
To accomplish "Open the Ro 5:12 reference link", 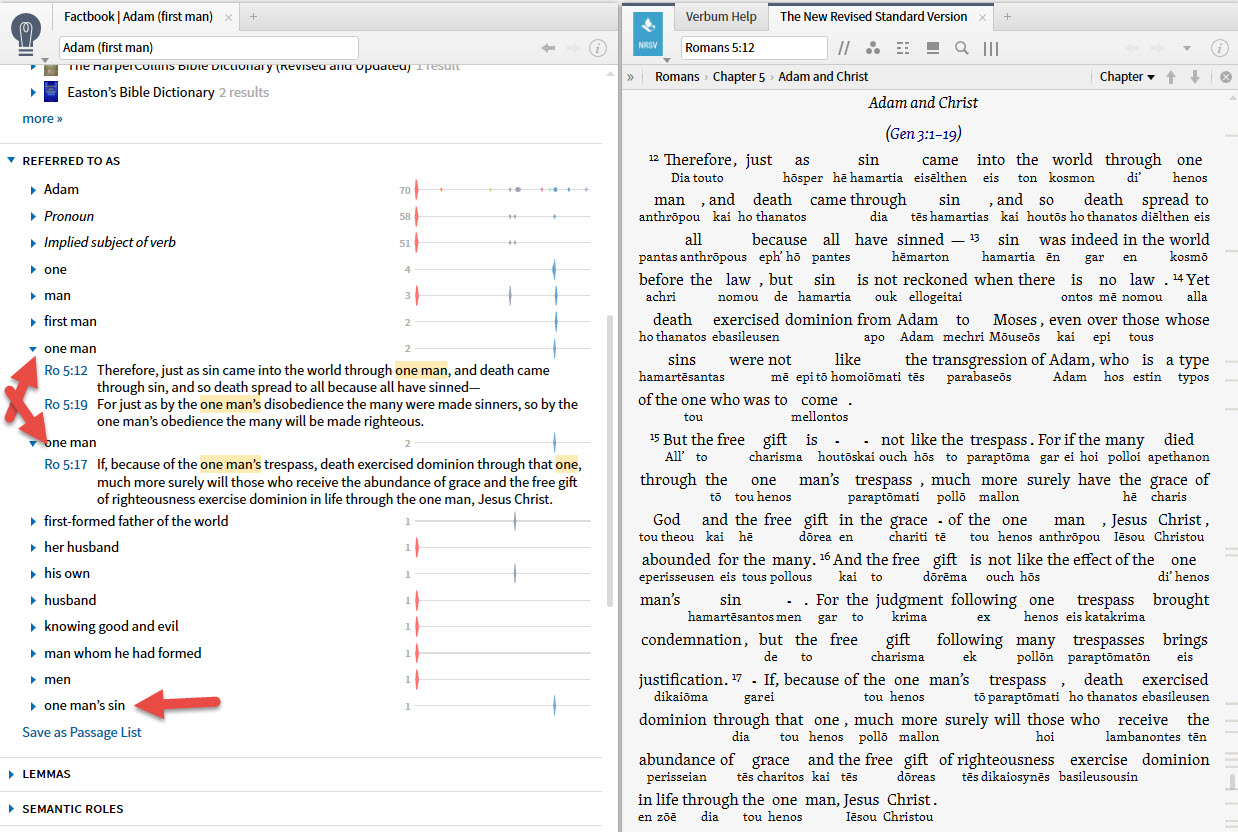I will [x=66, y=370].
